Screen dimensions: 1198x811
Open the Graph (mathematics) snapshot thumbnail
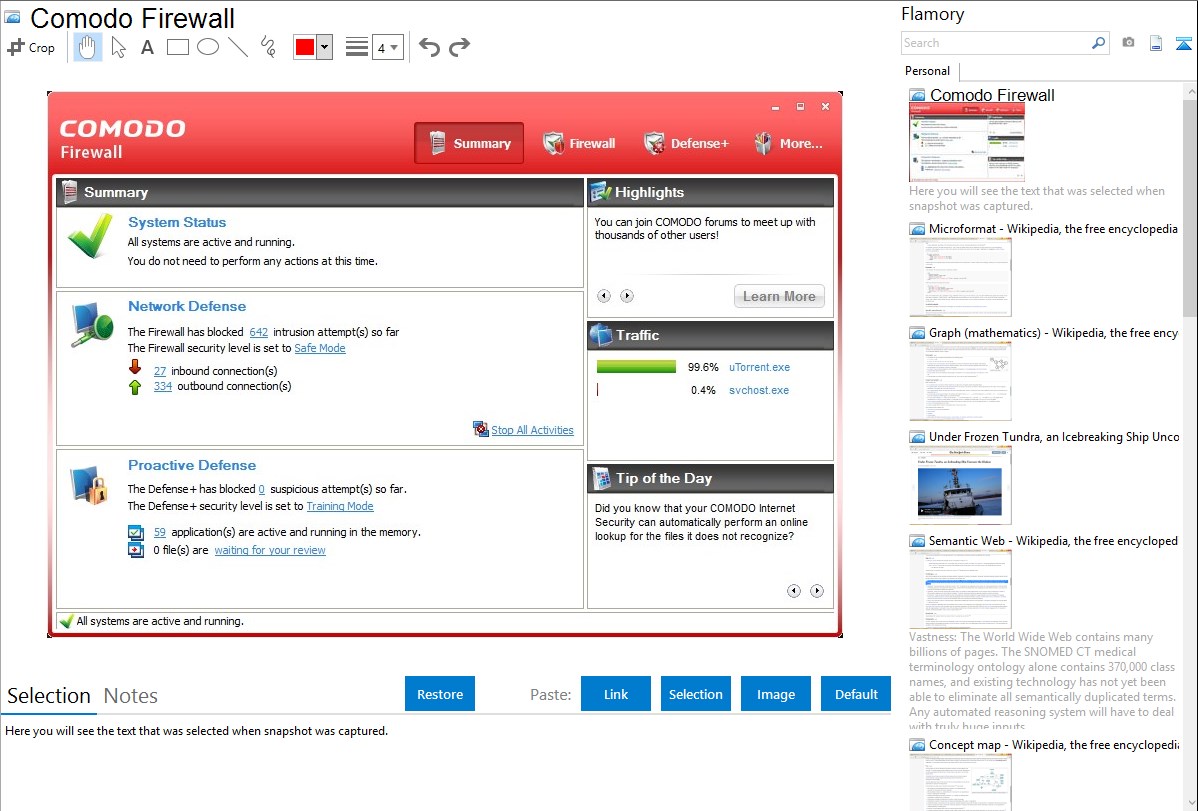click(960, 381)
